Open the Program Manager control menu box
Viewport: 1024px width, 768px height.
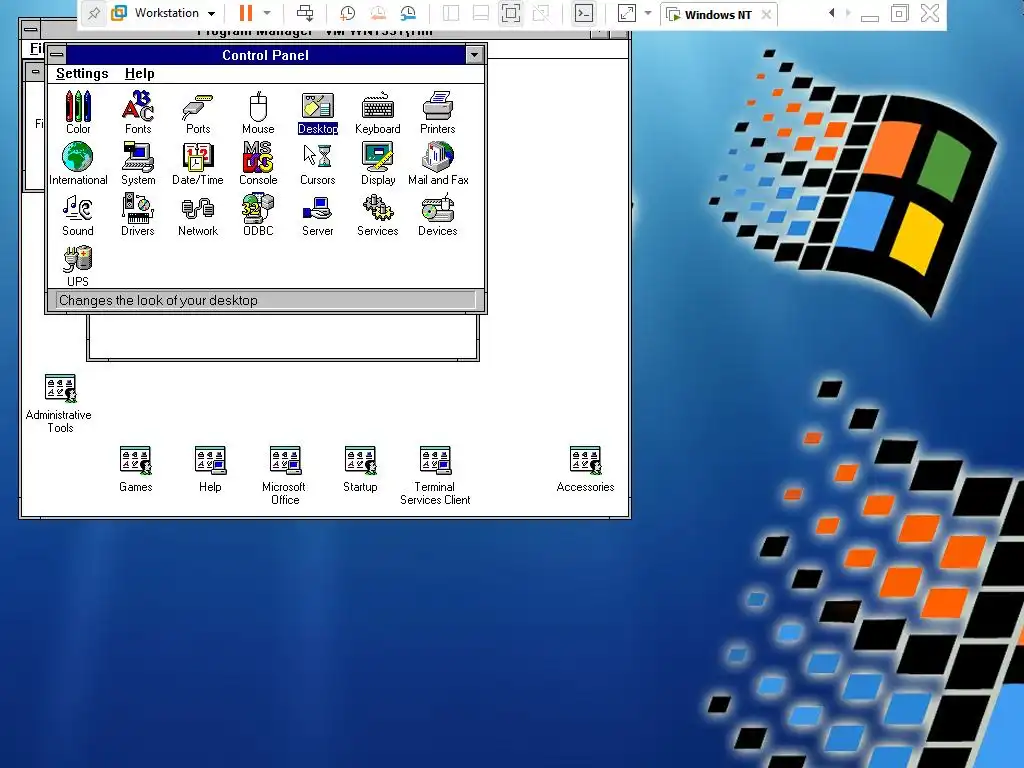click(x=30, y=29)
